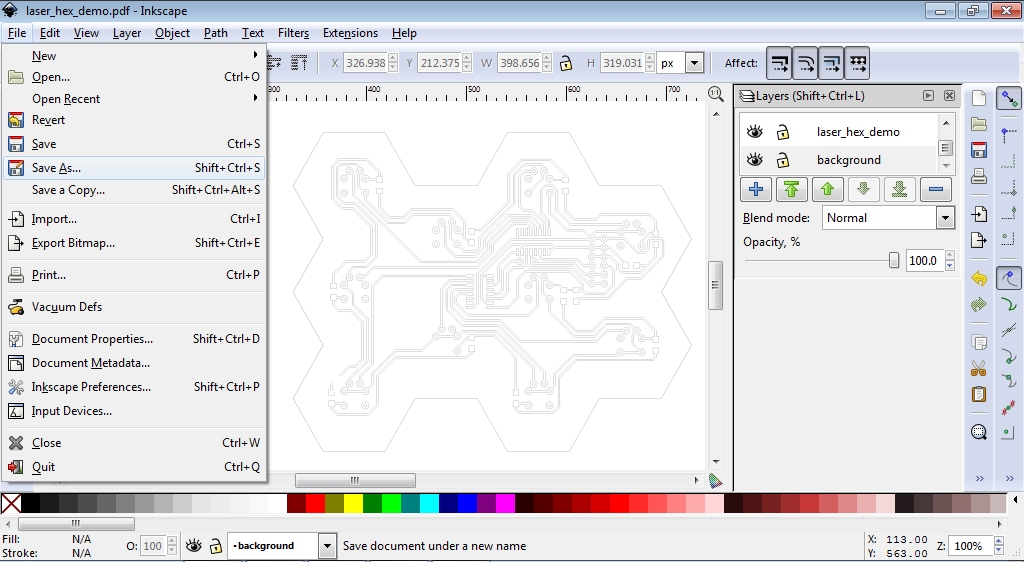The image size is (1024, 562).
Task: Select the yellow color swatch in palette
Action: [x=353, y=503]
